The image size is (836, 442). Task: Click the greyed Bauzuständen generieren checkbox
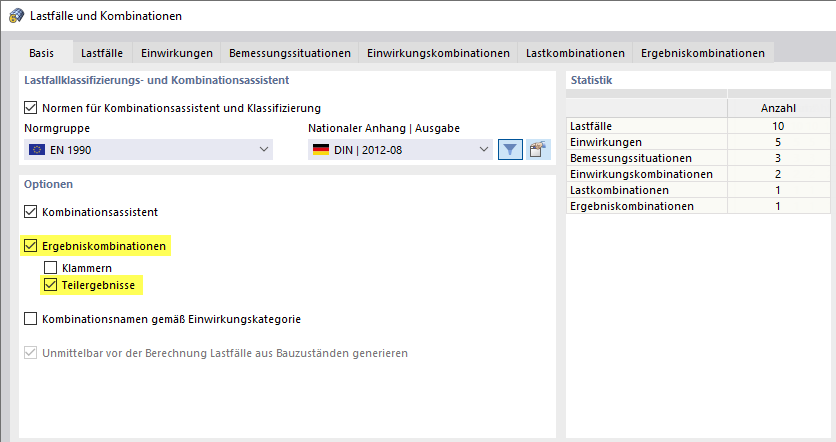point(30,353)
